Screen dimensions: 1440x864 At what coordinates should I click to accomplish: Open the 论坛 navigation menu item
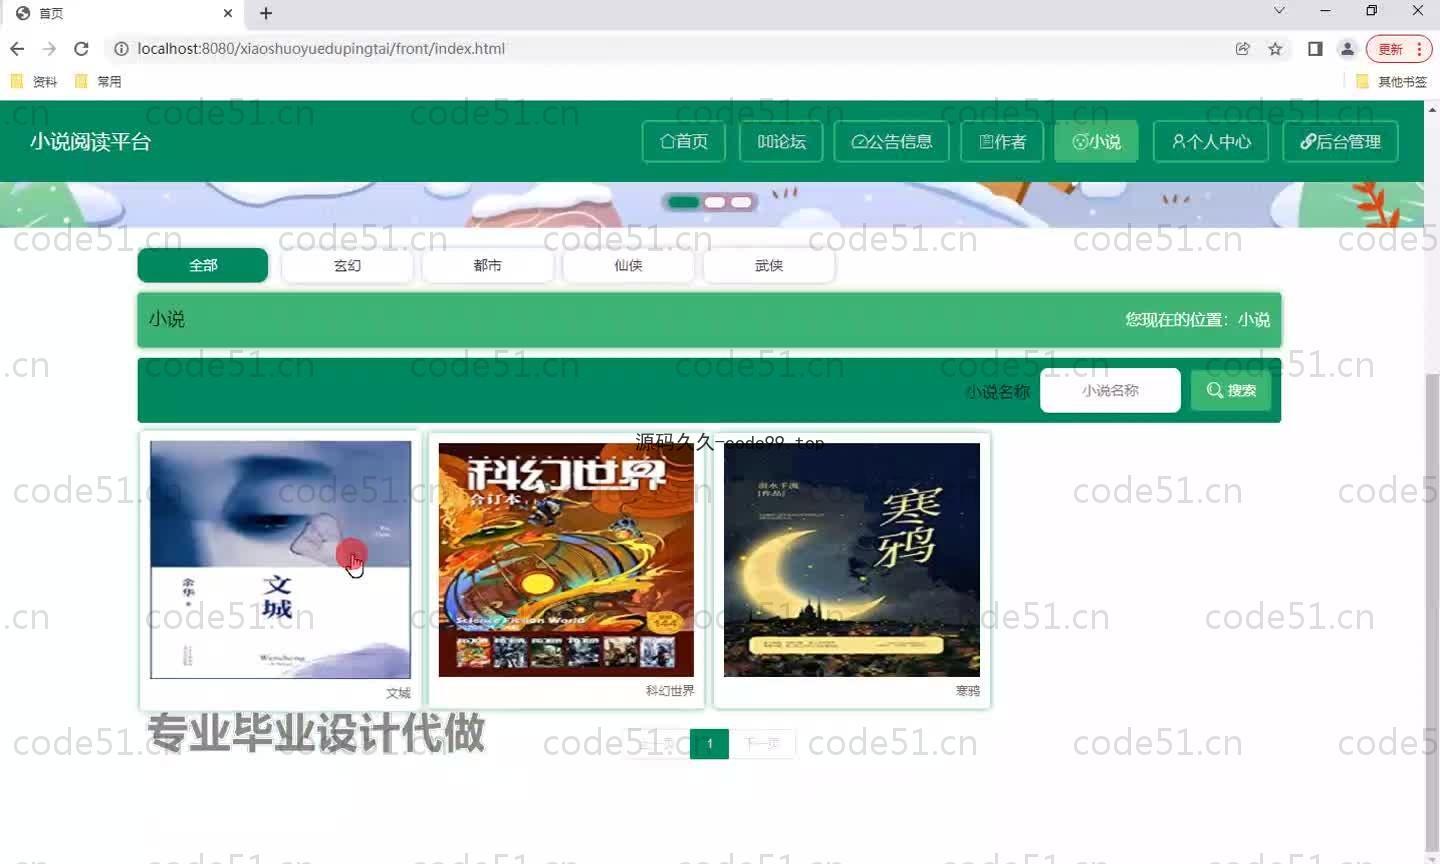(781, 141)
